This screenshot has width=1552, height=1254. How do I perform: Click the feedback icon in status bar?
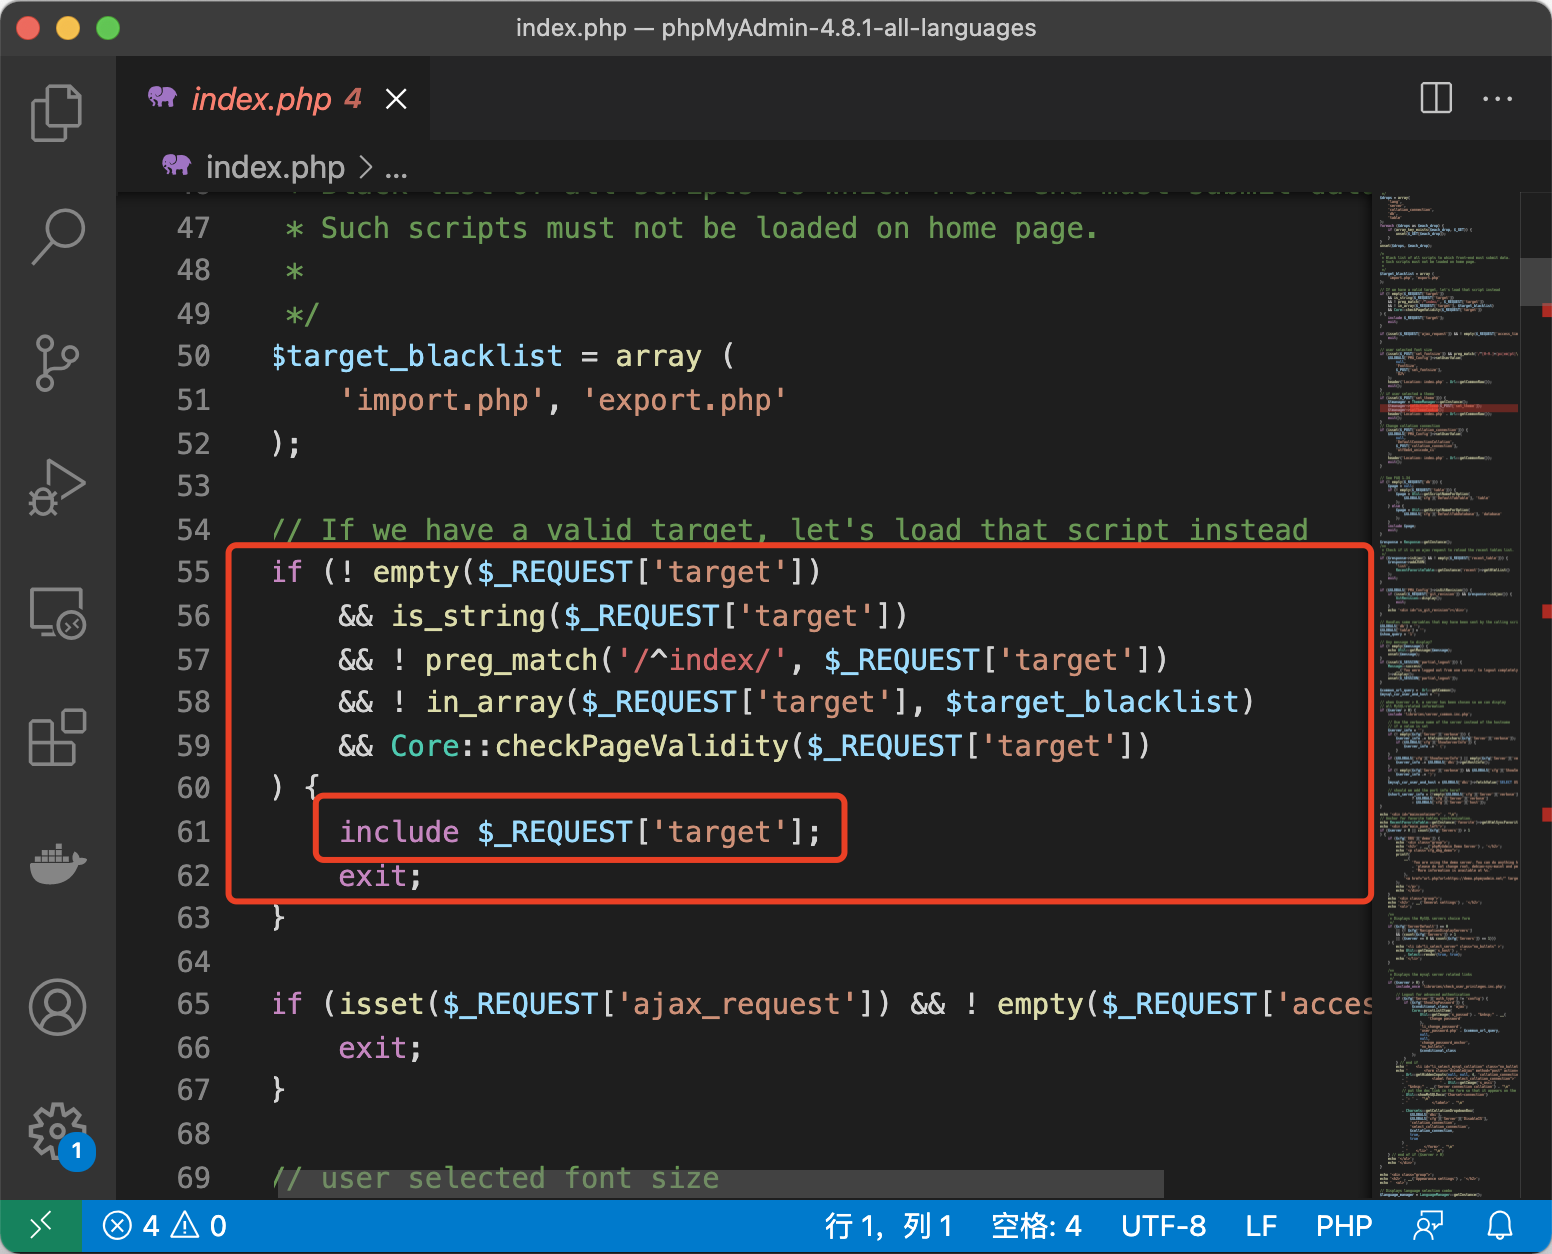pos(1429,1226)
